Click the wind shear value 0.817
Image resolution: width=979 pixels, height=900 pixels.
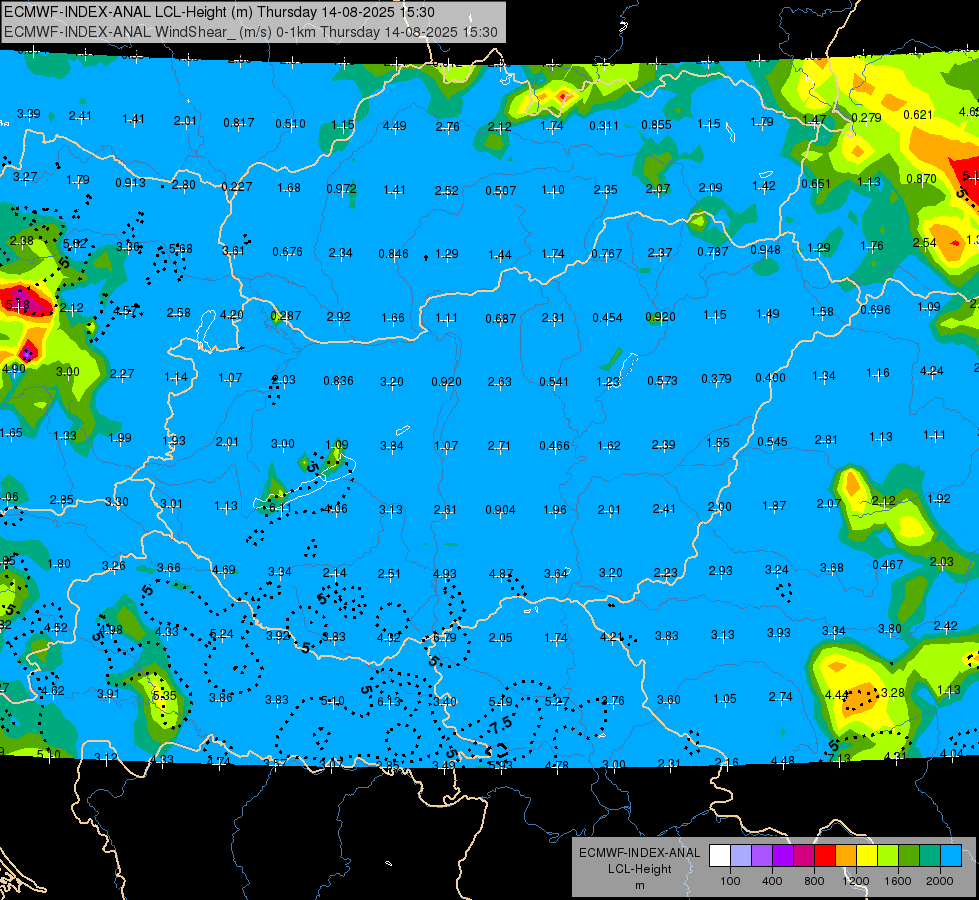pos(239,122)
